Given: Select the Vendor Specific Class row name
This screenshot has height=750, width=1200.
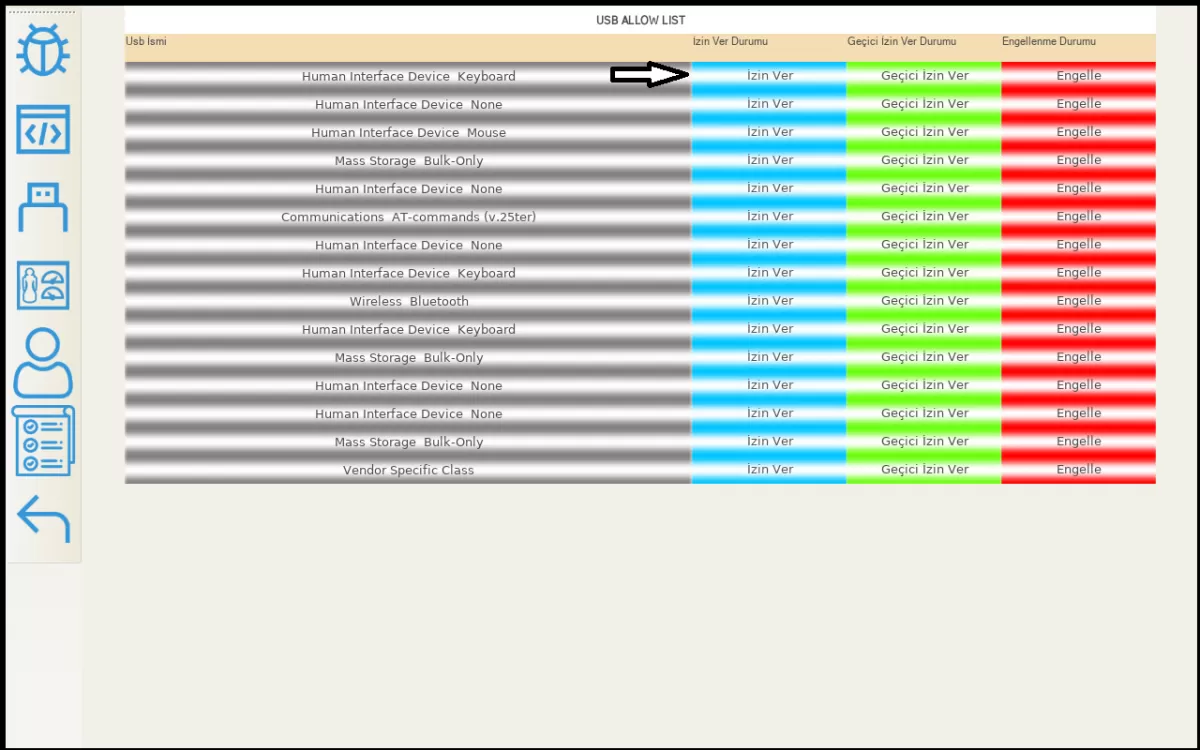Looking at the screenshot, I should 408,470.
